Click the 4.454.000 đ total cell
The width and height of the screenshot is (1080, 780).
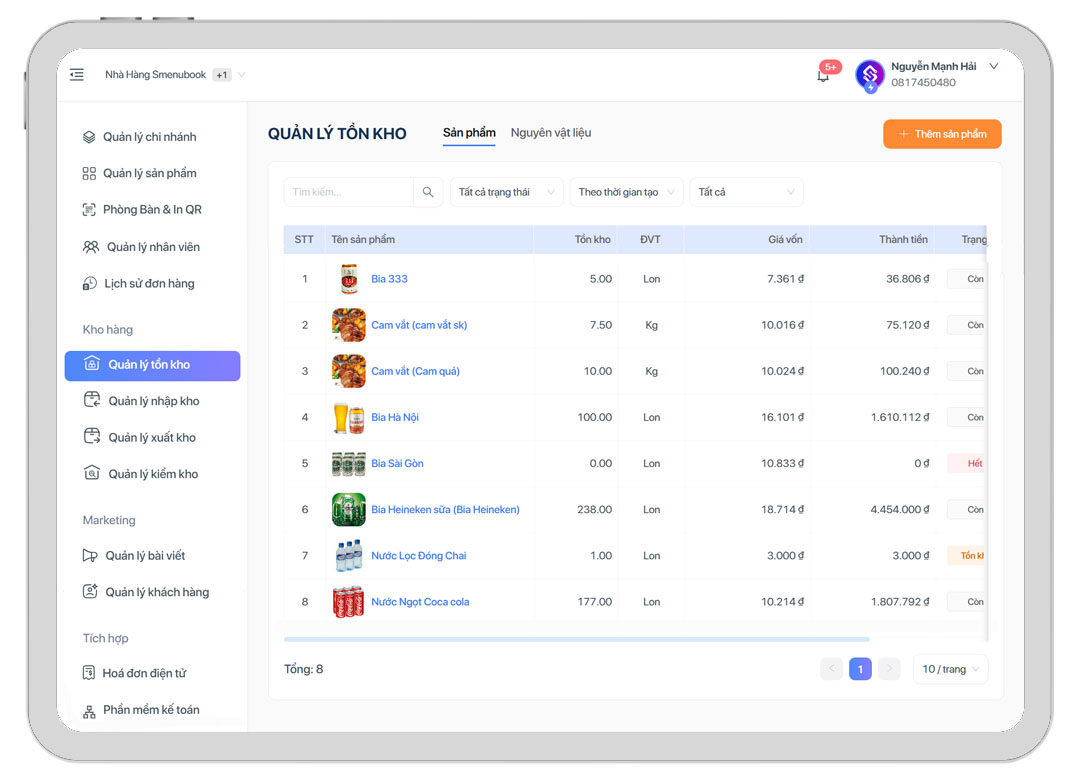[x=900, y=510]
